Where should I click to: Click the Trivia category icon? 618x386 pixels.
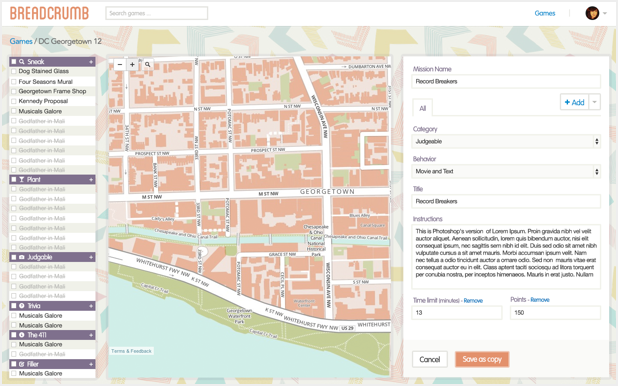(22, 306)
